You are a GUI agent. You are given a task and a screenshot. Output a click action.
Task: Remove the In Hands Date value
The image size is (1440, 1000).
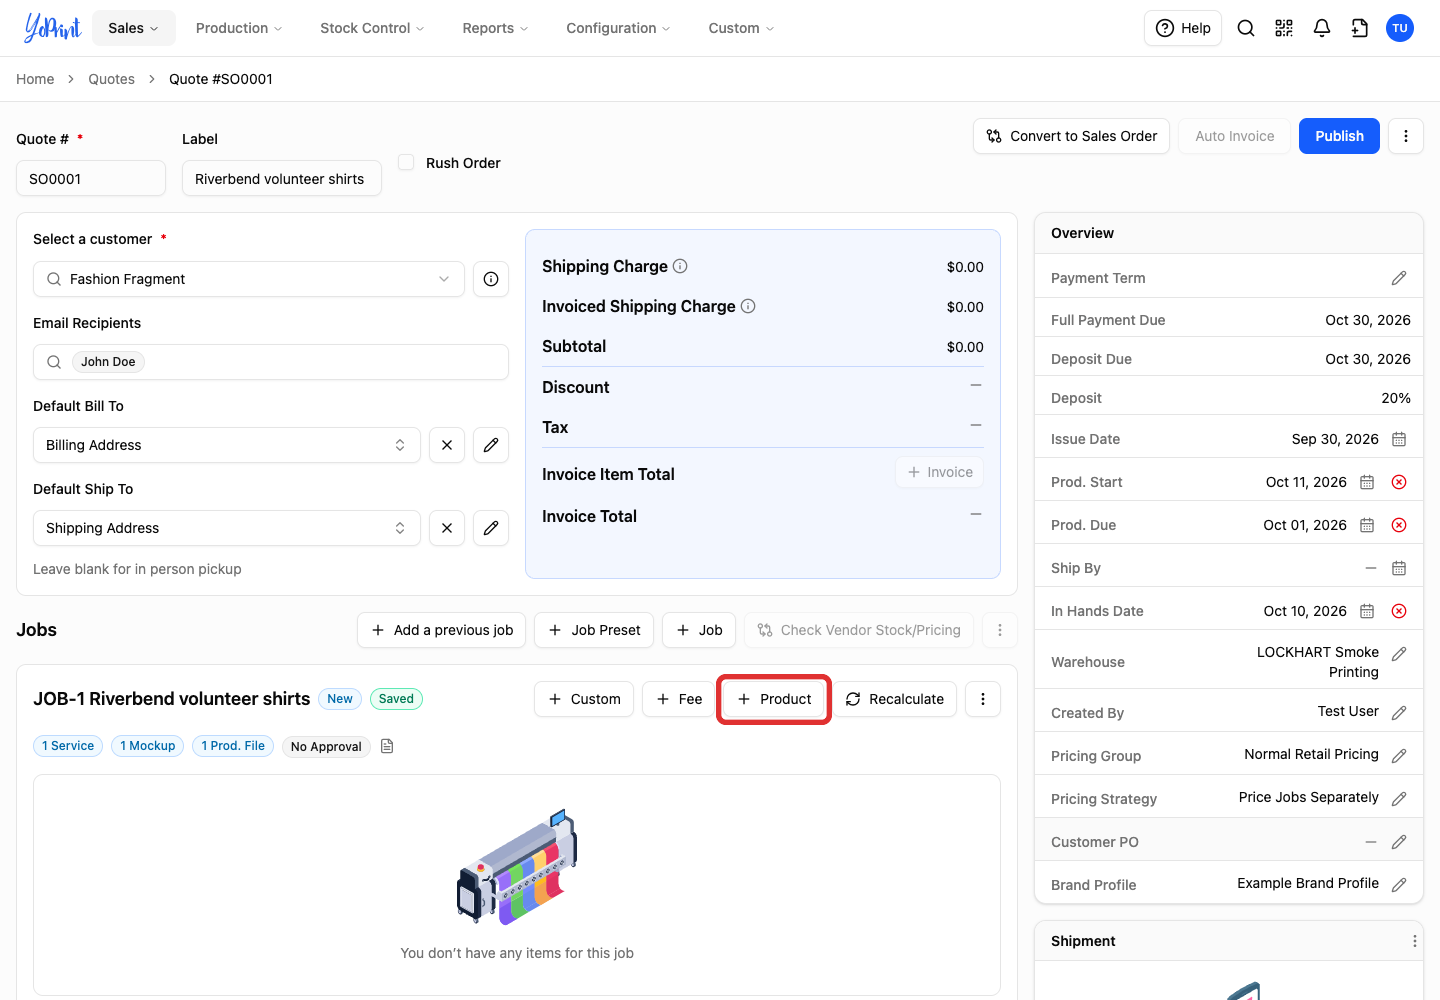[1399, 611]
